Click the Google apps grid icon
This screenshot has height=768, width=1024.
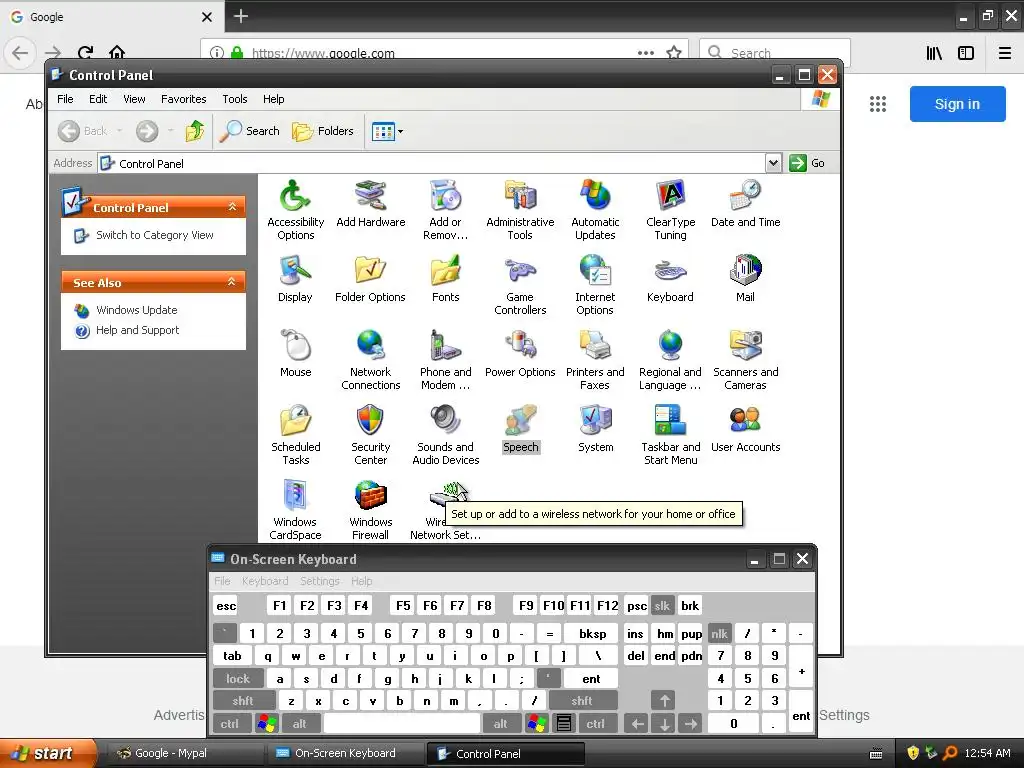point(878,104)
